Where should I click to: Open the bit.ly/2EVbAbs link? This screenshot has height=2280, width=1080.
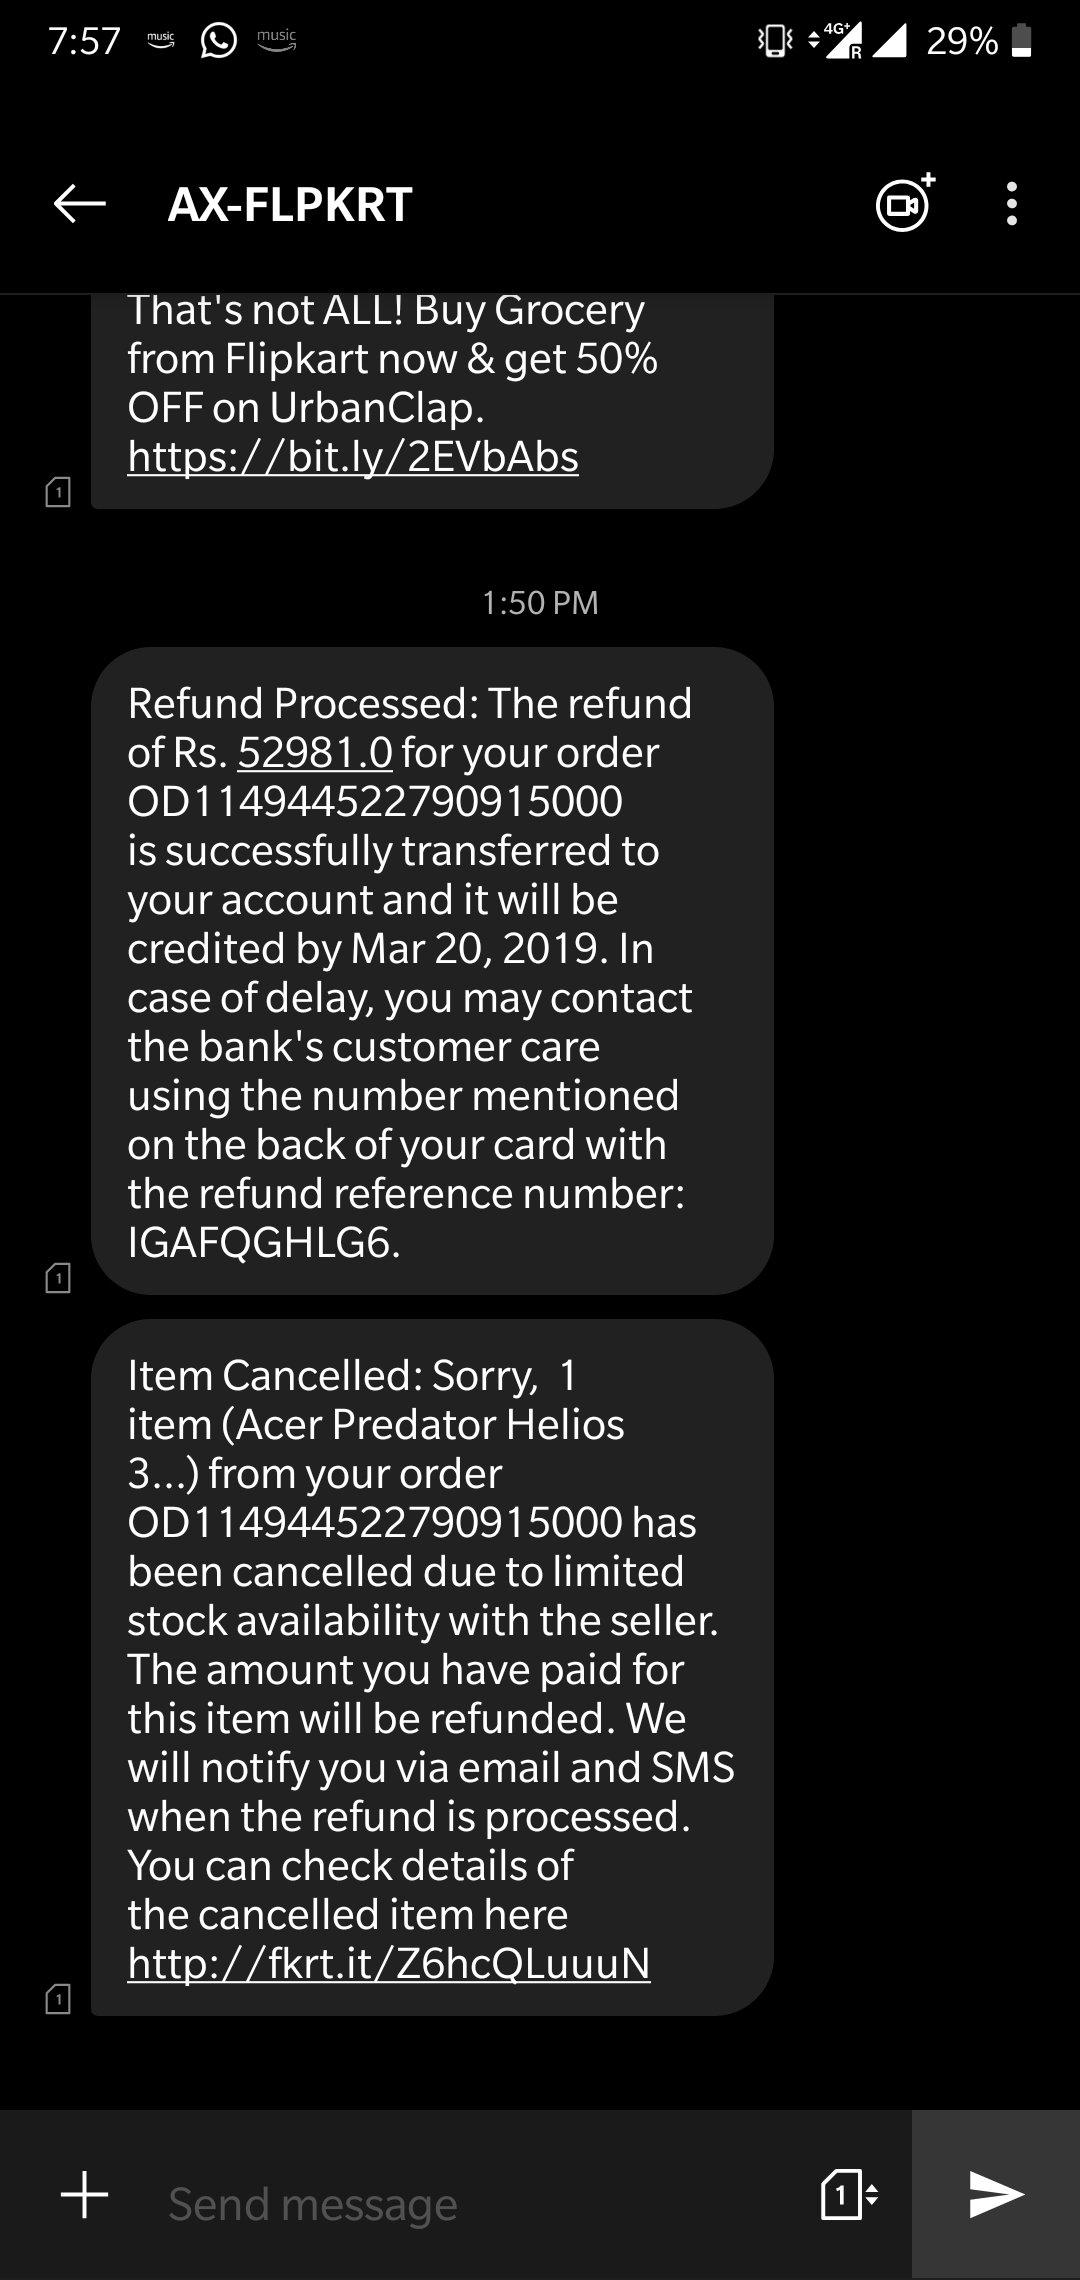(x=353, y=457)
